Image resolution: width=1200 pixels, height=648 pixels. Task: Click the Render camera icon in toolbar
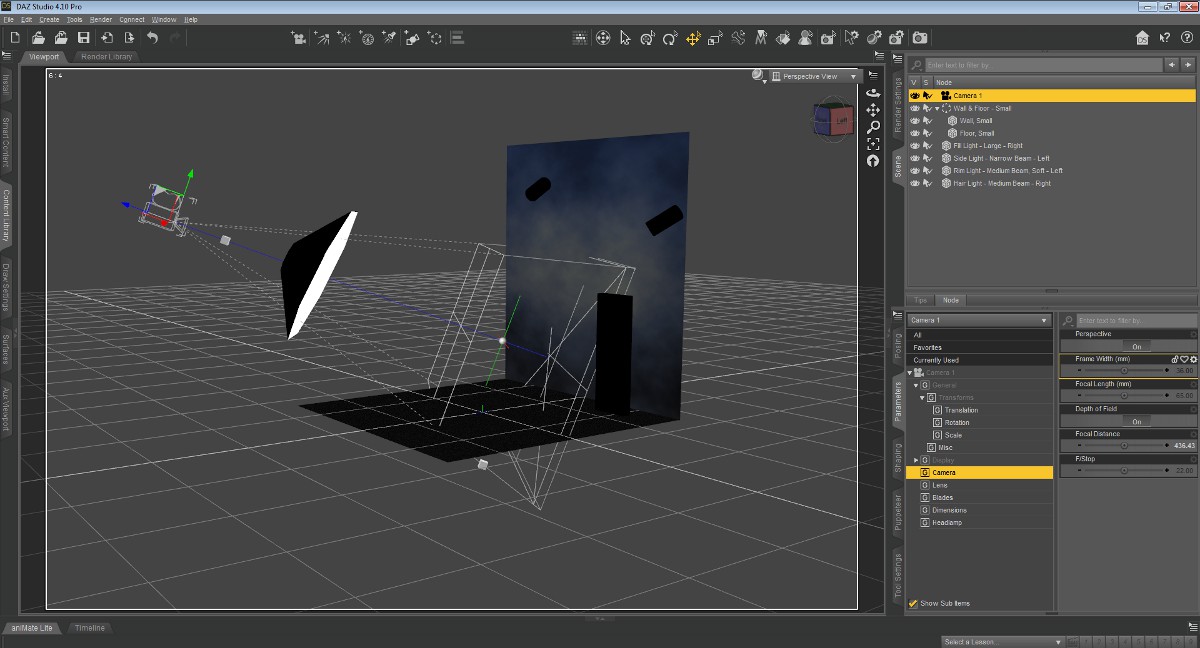919,38
